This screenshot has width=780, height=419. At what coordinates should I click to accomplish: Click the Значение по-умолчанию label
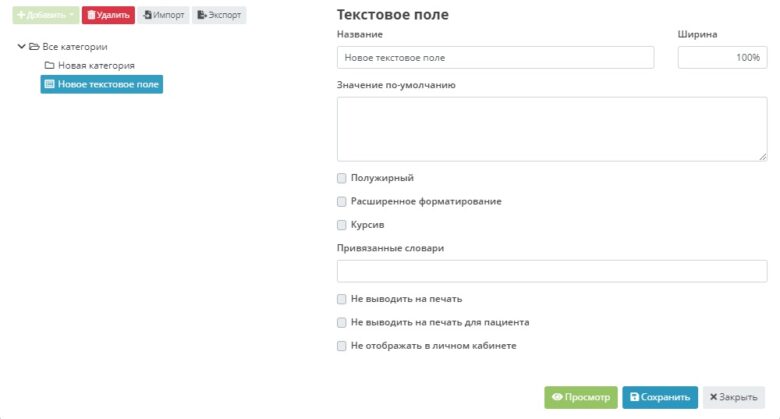pyautogui.click(x=396, y=85)
